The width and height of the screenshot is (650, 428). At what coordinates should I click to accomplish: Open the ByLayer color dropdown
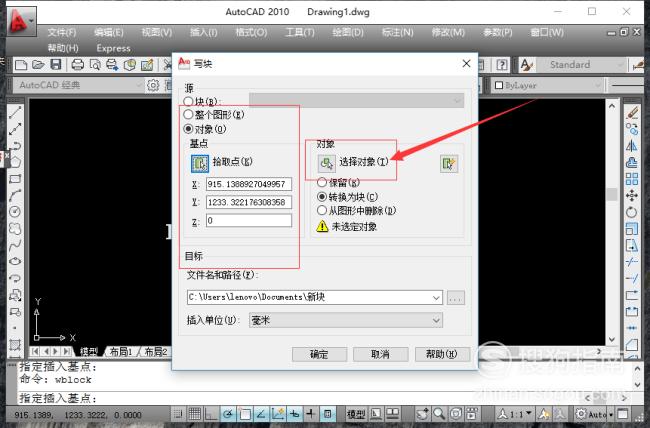click(597, 85)
